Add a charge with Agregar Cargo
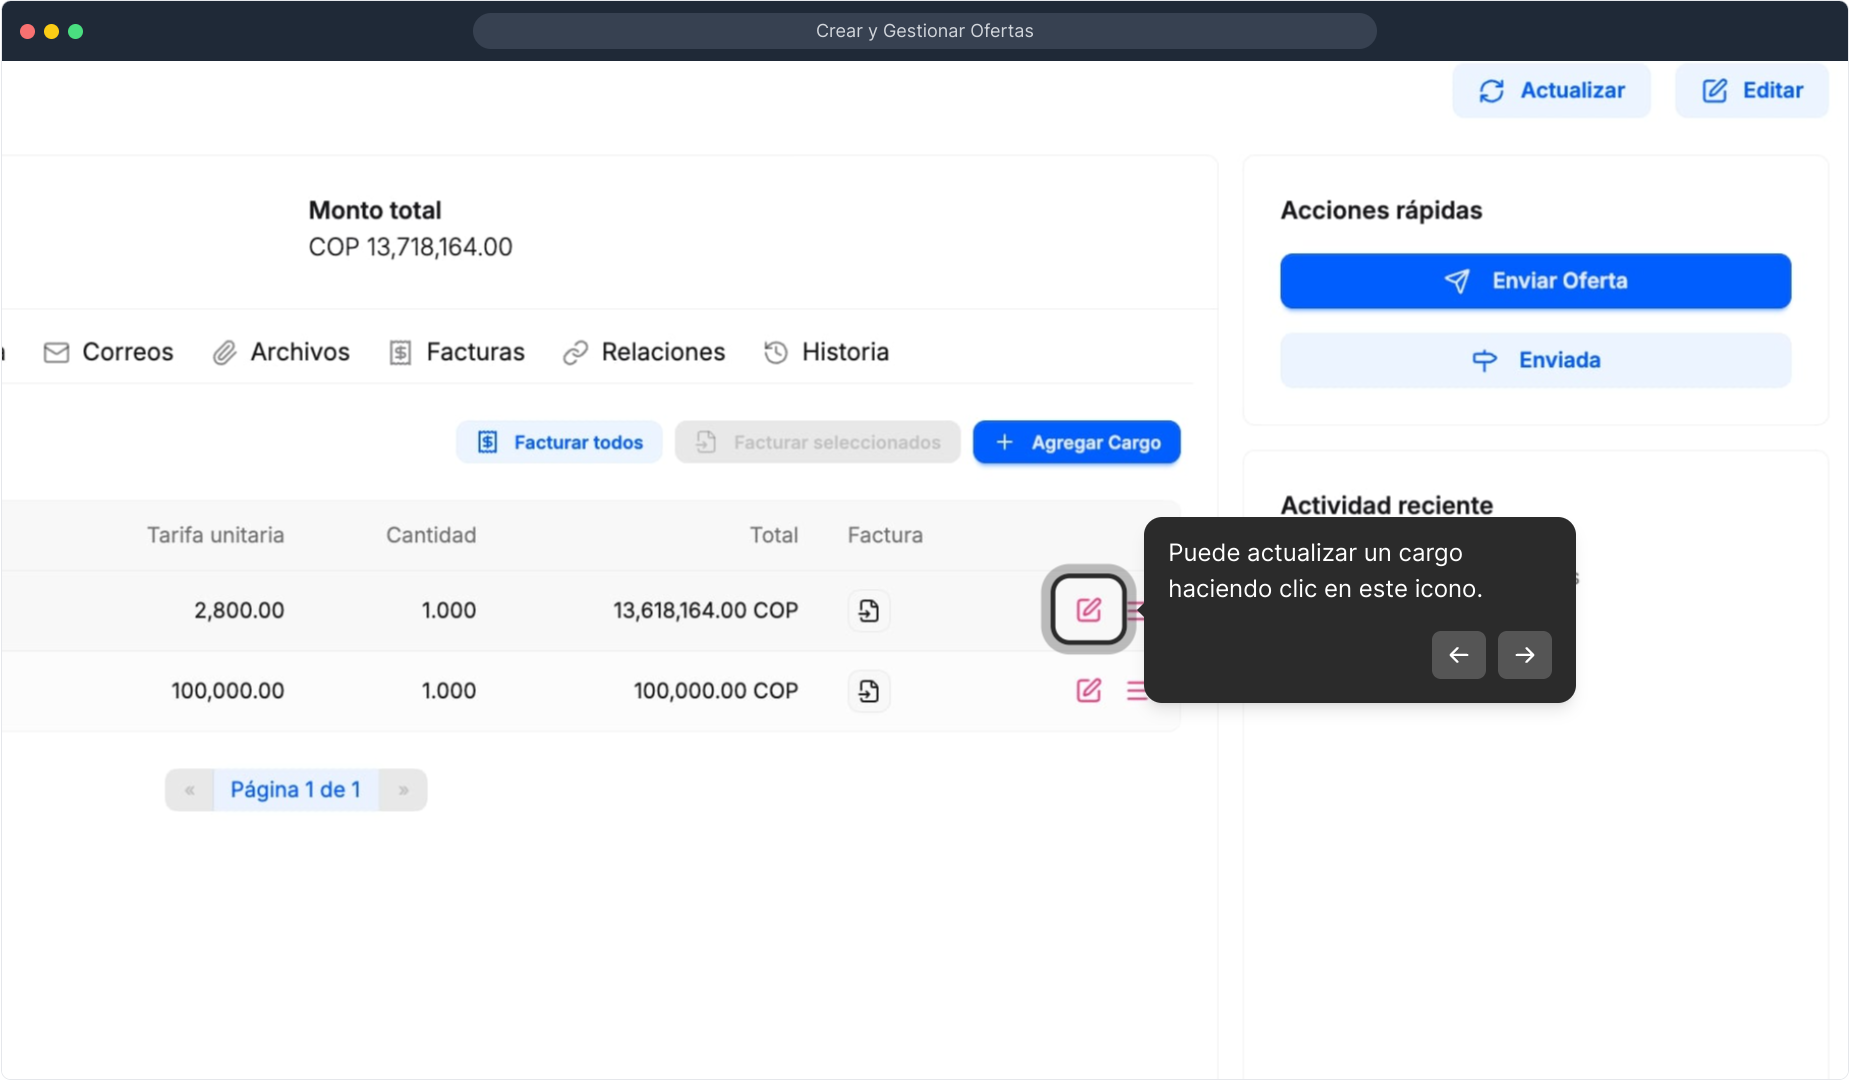The width and height of the screenshot is (1850, 1080). click(1076, 442)
